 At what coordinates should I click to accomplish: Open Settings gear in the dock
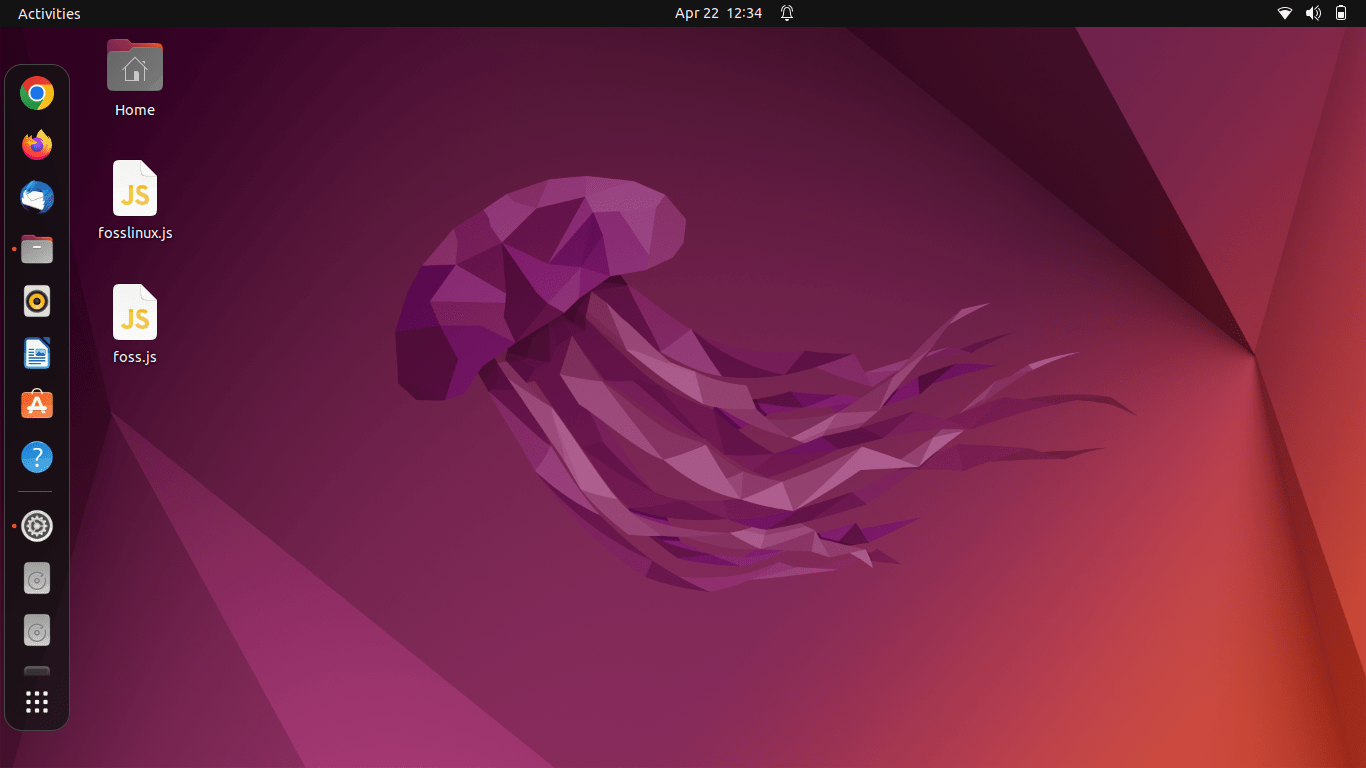37,526
